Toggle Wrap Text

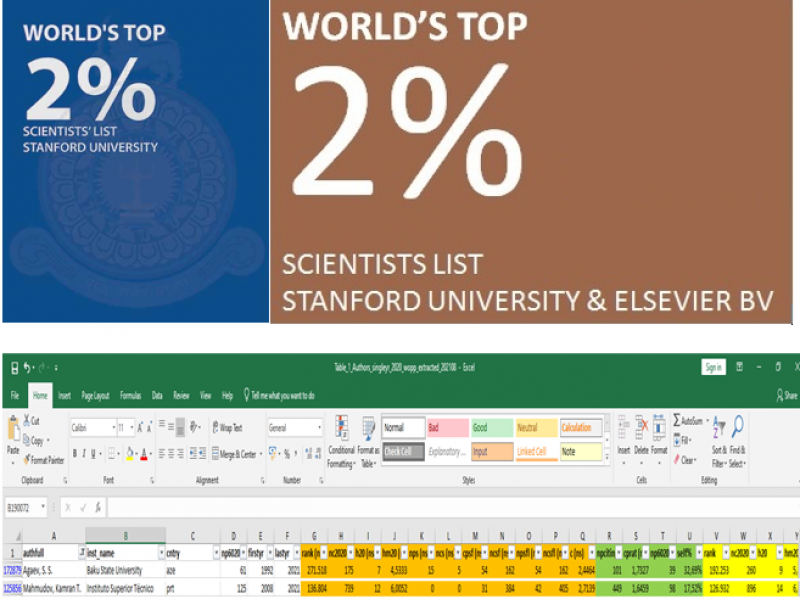click(x=227, y=428)
